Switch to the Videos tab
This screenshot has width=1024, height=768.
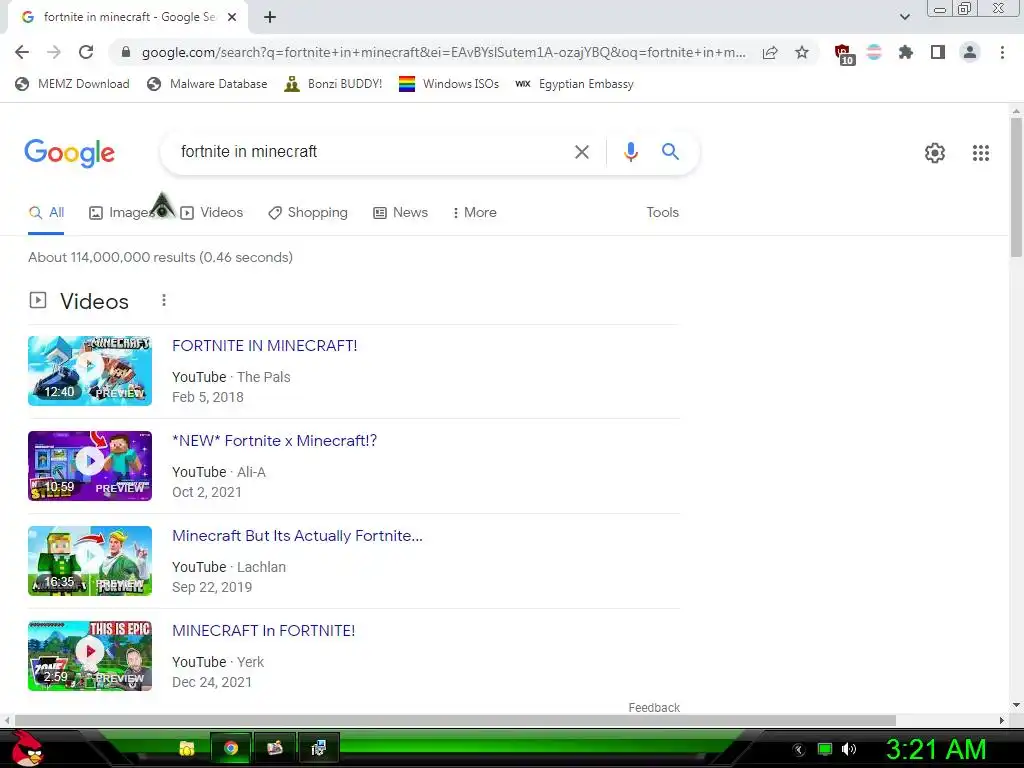point(212,212)
